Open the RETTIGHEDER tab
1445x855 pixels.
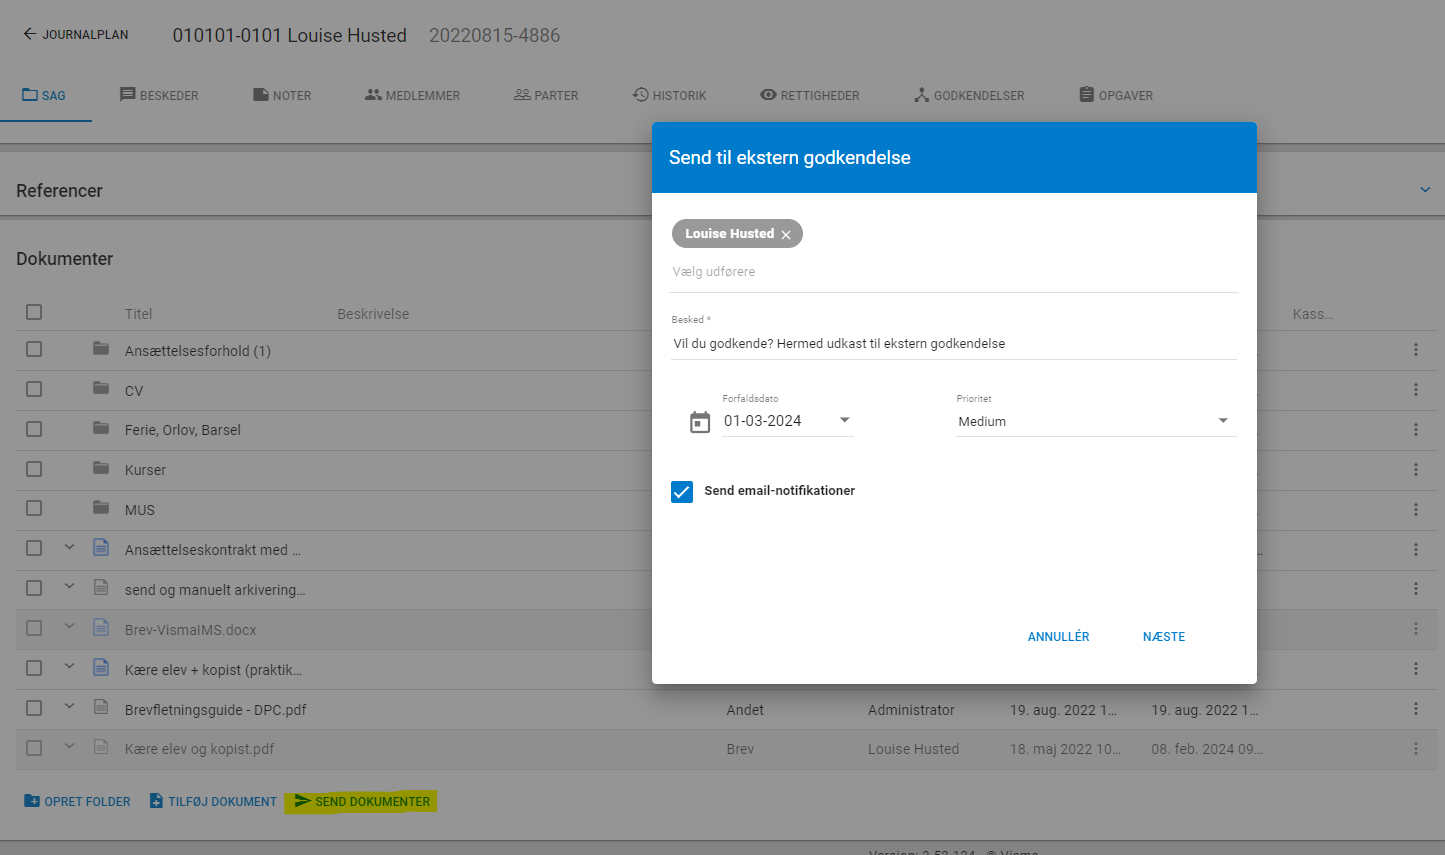tap(809, 95)
